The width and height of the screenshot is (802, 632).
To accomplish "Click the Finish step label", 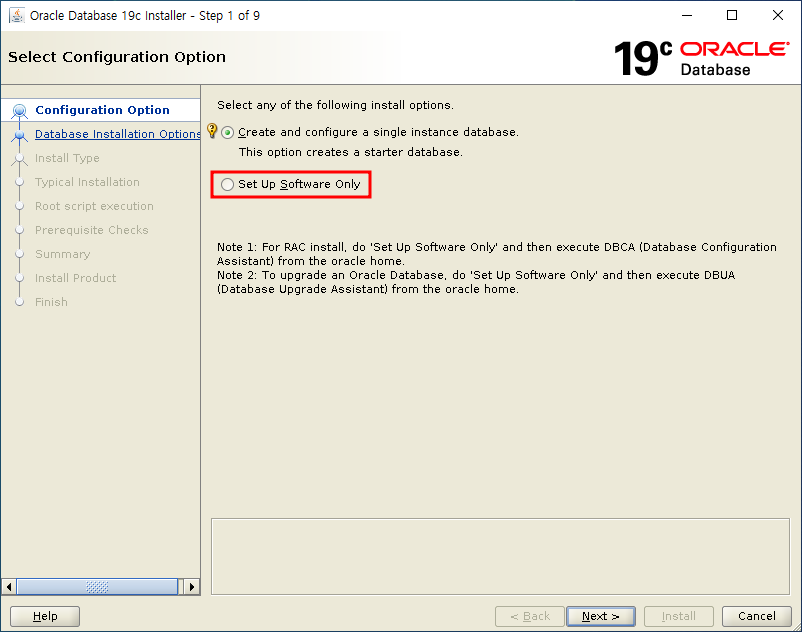I will click(x=51, y=302).
